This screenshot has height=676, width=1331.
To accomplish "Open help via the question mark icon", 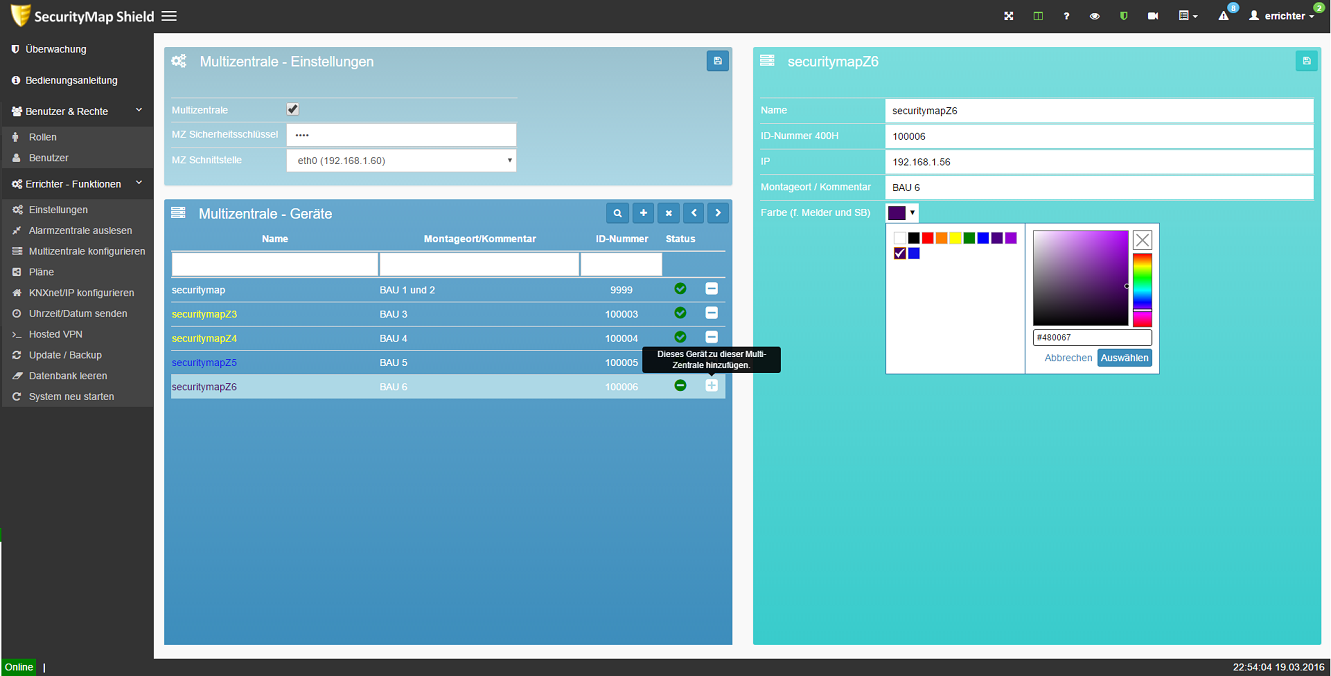I will click(1067, 16).
